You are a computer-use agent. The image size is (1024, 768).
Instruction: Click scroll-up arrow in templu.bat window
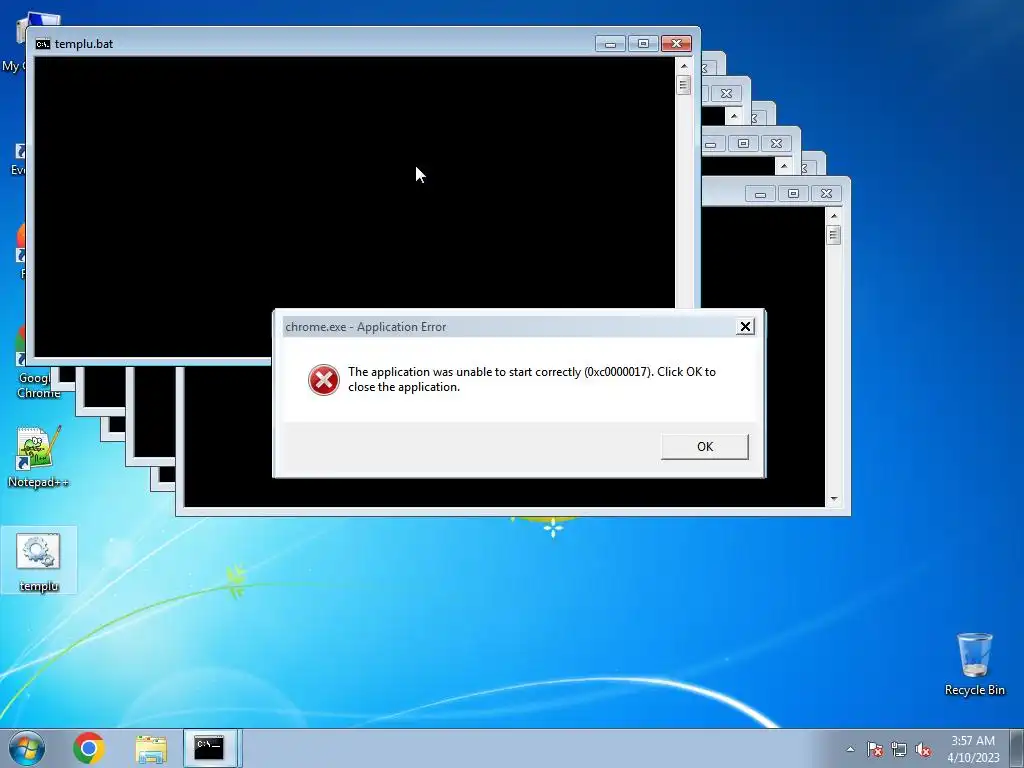point(684,66)
